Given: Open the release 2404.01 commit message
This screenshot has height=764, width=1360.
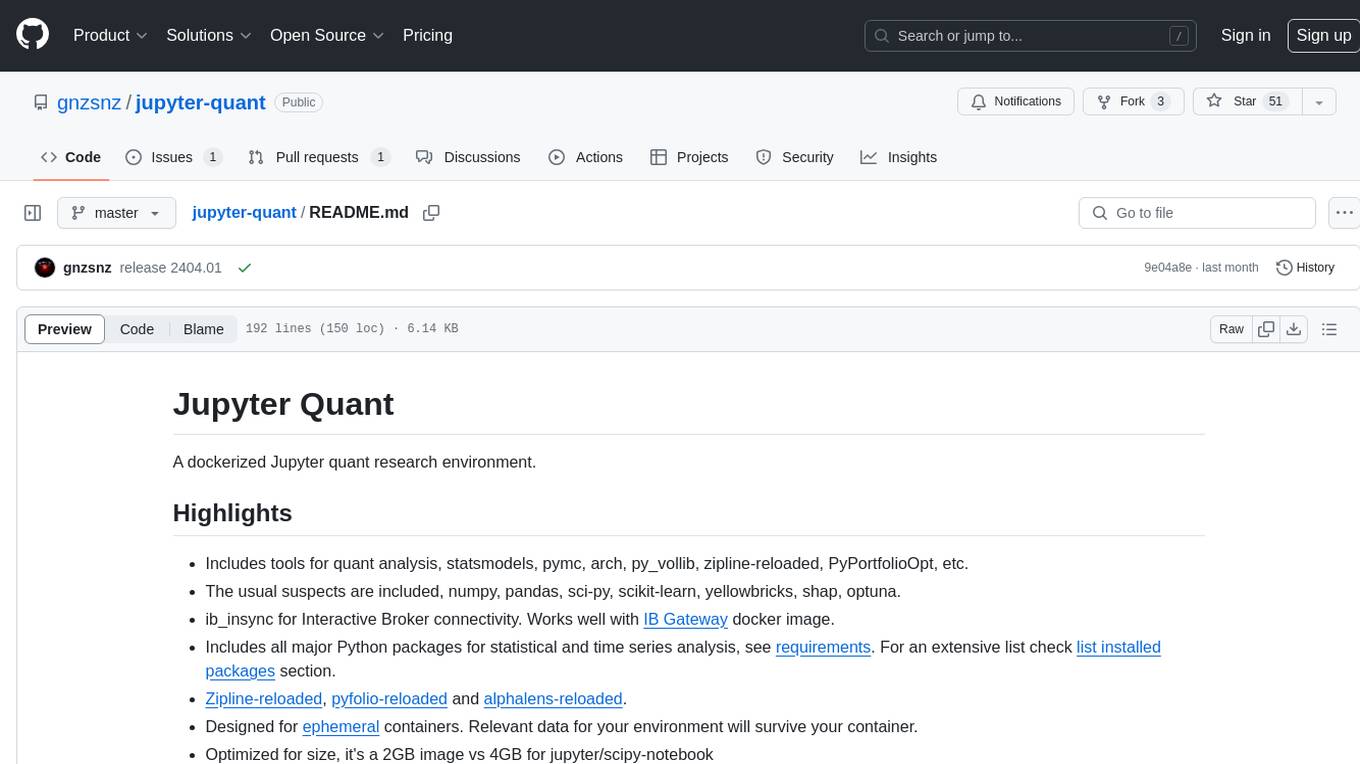Looking at the screenshot, I should [170, 268].
